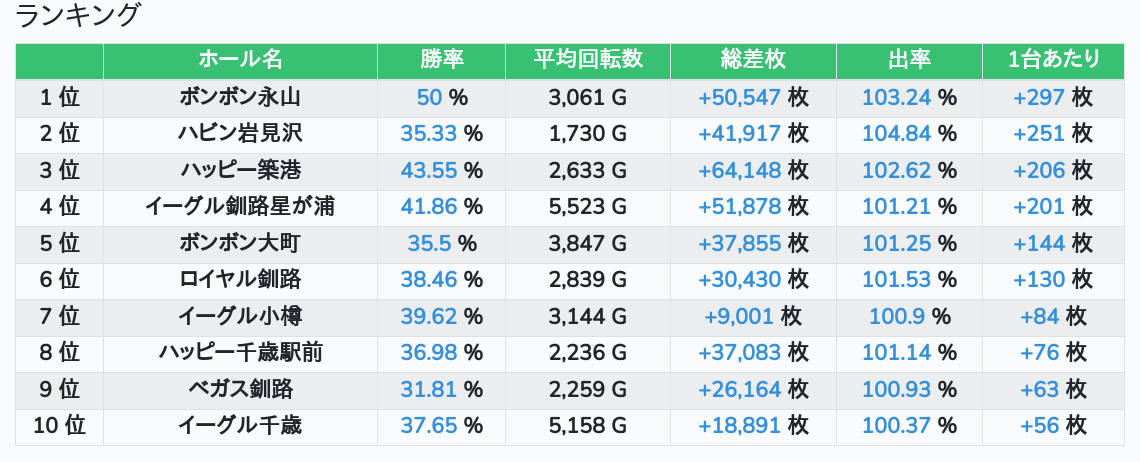Click the 100.37 payout rate link
This screenshot has width=1140, height=462.
point(896,425)
